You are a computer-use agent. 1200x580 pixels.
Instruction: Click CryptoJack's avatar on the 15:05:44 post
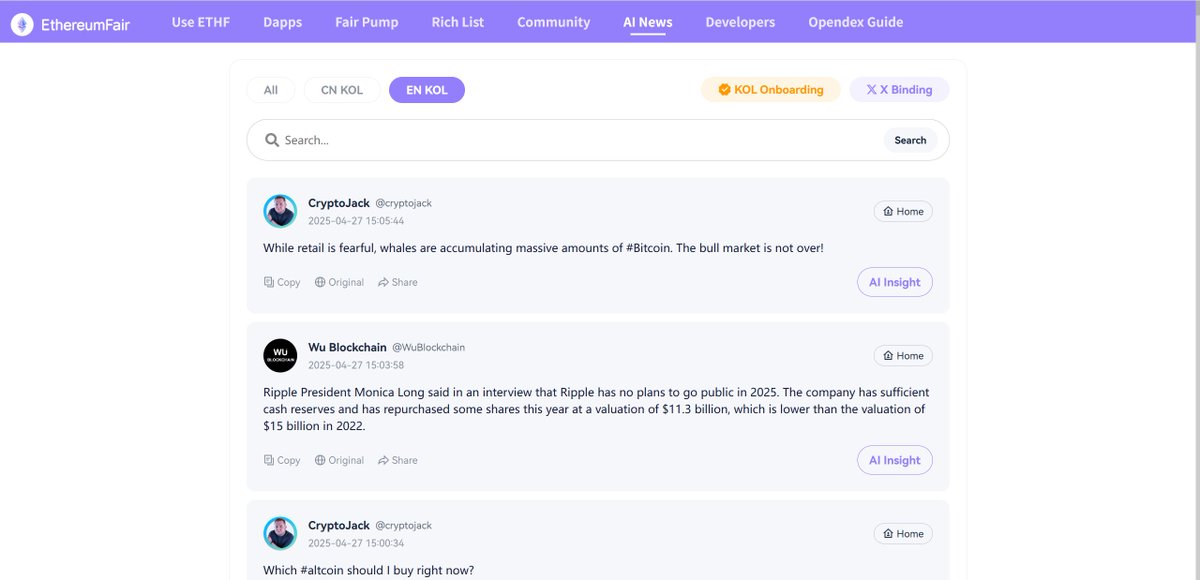click(x=280, y=211)
